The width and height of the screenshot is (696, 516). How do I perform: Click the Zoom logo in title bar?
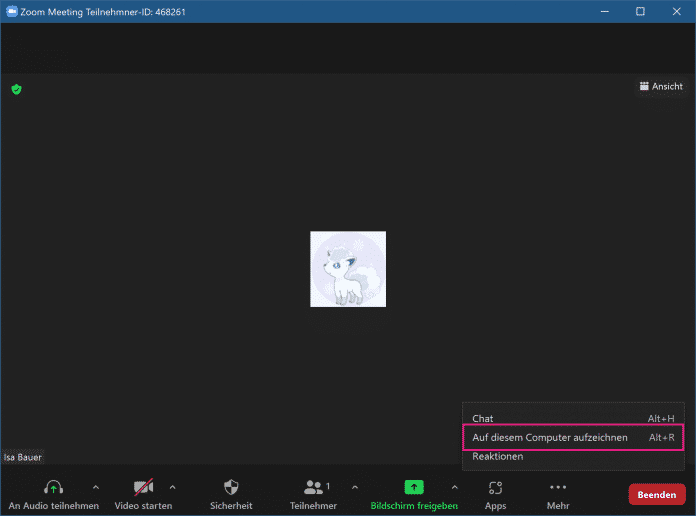pos(12,12)
